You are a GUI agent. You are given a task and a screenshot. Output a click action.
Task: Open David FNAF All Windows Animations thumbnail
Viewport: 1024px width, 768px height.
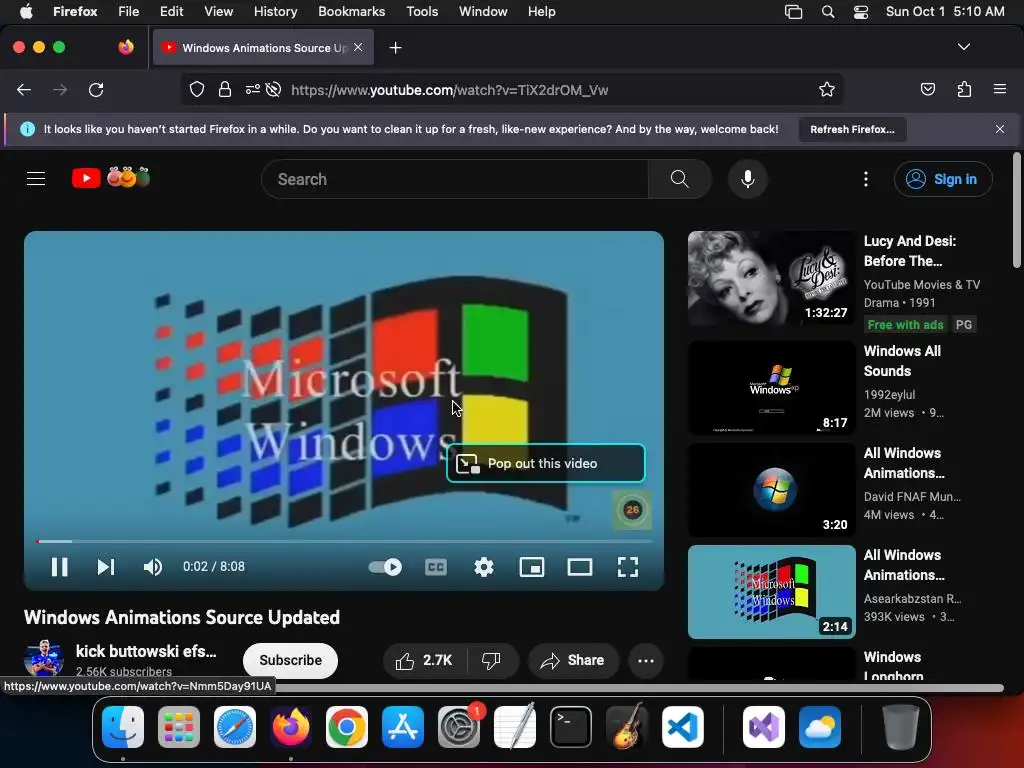click(x=771, y=490)
